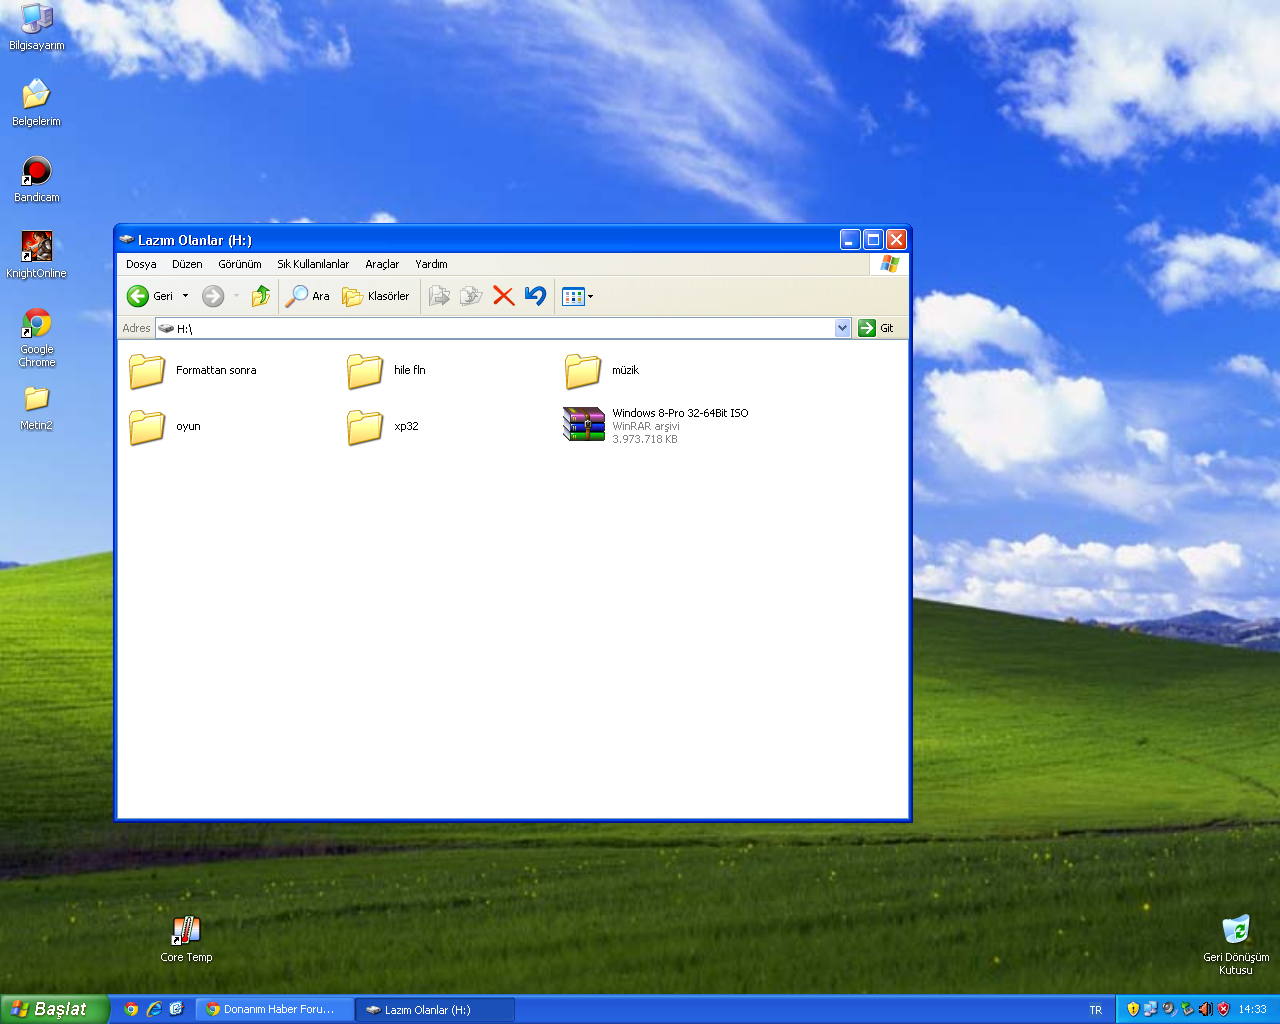Open the Araçlar menu

point(382,264)
